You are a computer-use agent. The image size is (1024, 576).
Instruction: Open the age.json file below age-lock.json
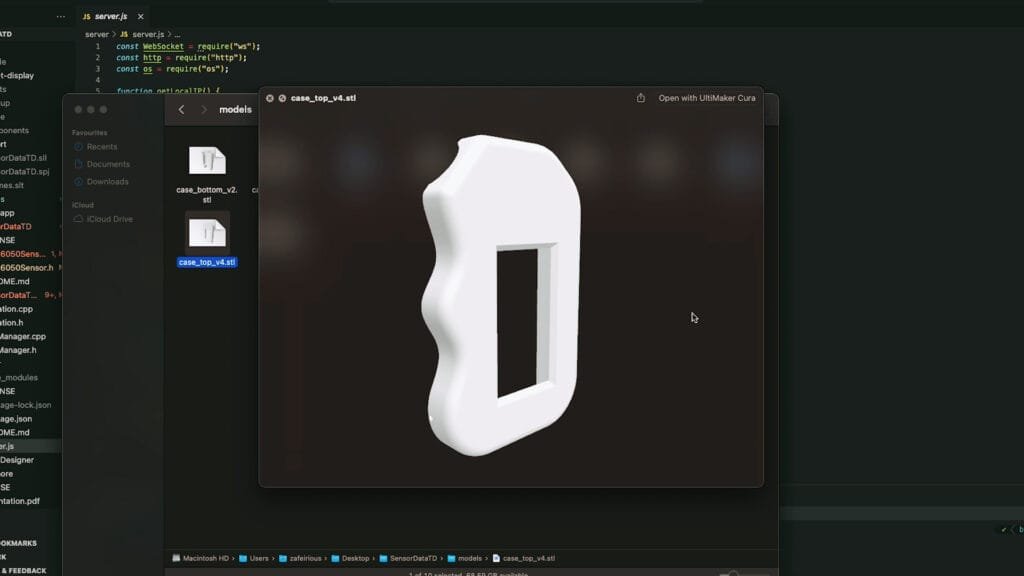tap(16, 419)
